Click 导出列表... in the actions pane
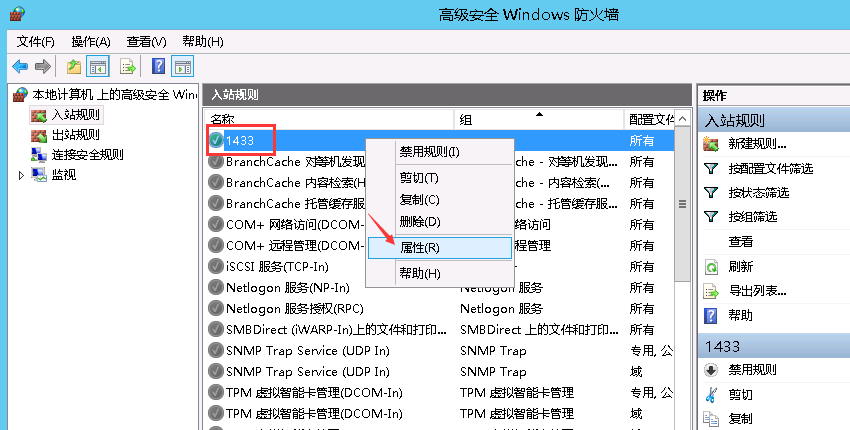Screen dimensions: 850x430 point(757,291)
